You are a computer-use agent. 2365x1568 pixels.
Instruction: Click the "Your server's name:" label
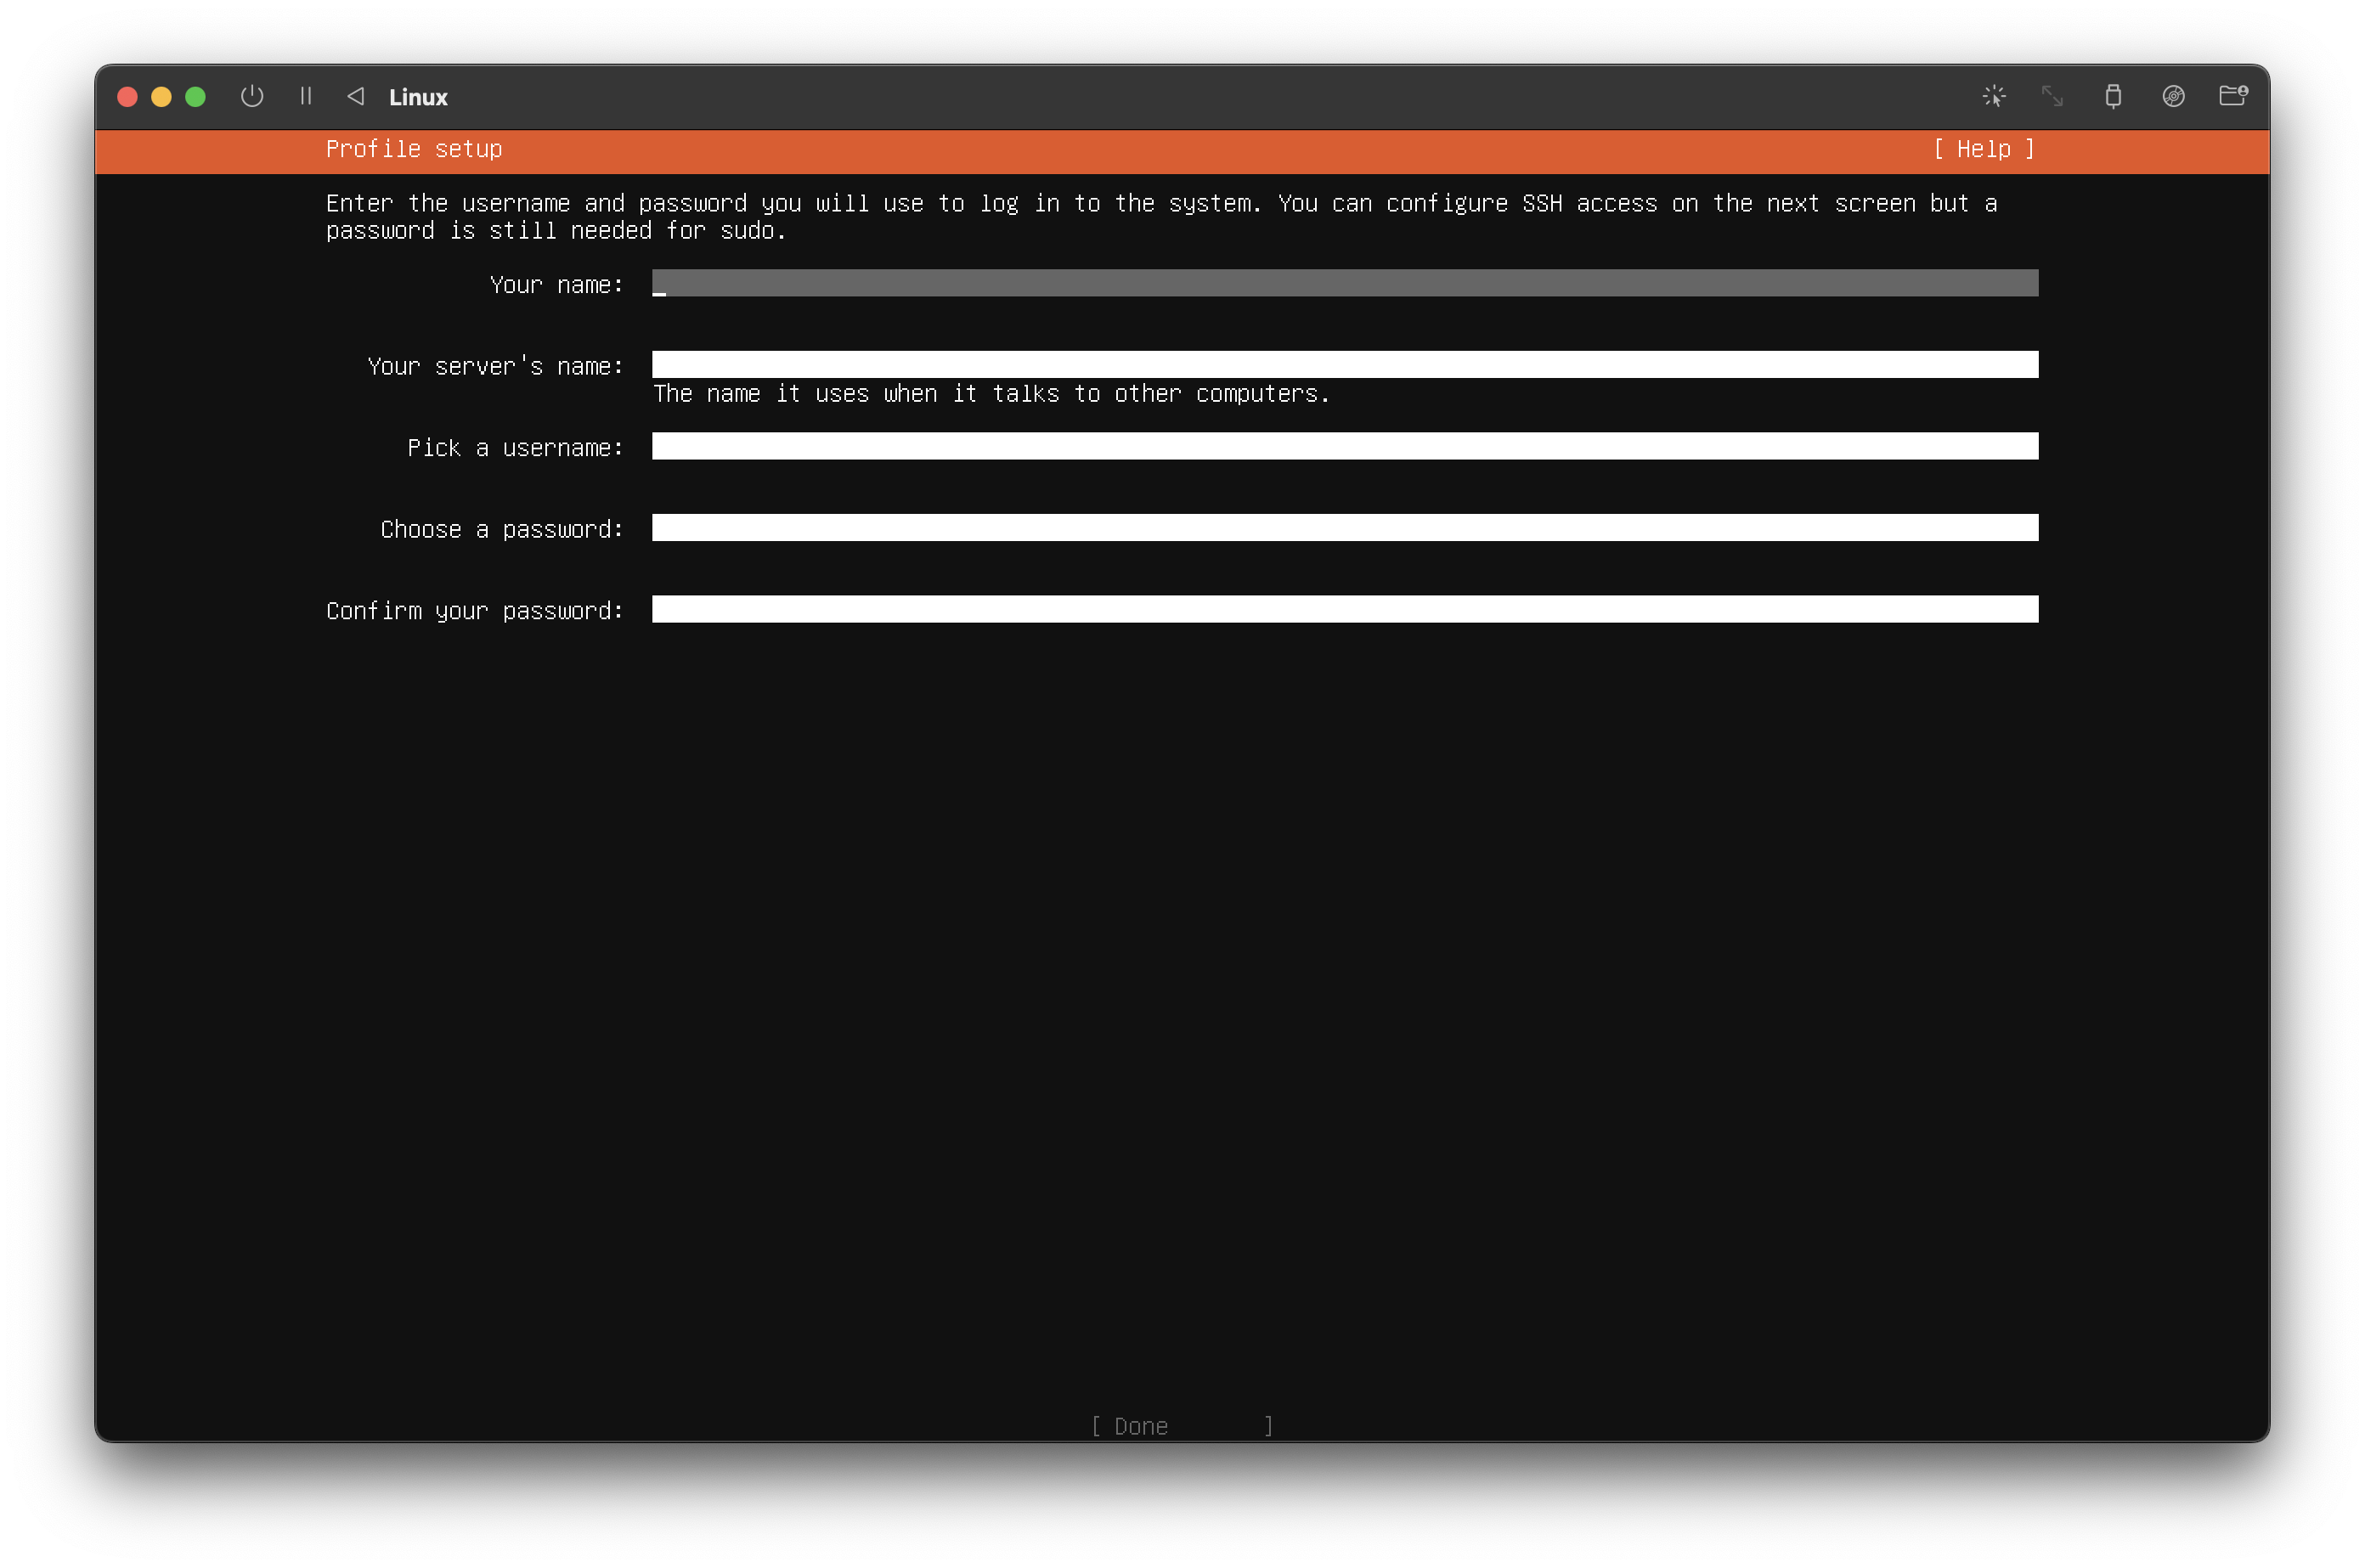tap(495, 367)
